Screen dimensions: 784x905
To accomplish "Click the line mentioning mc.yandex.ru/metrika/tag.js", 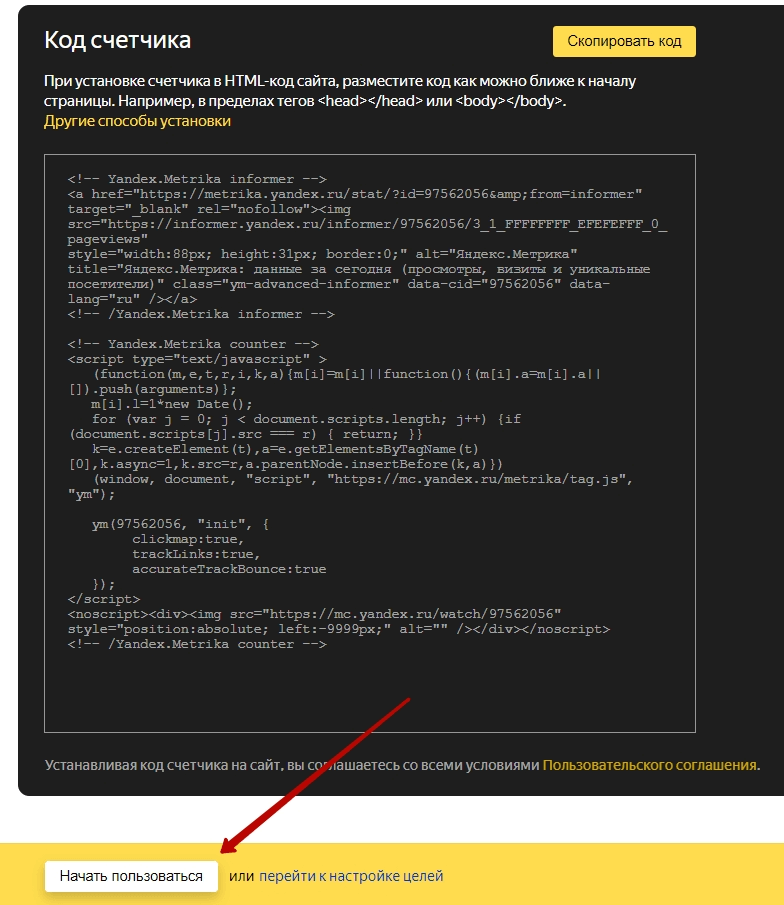I will pyautogui.click(x=364, y=479).
